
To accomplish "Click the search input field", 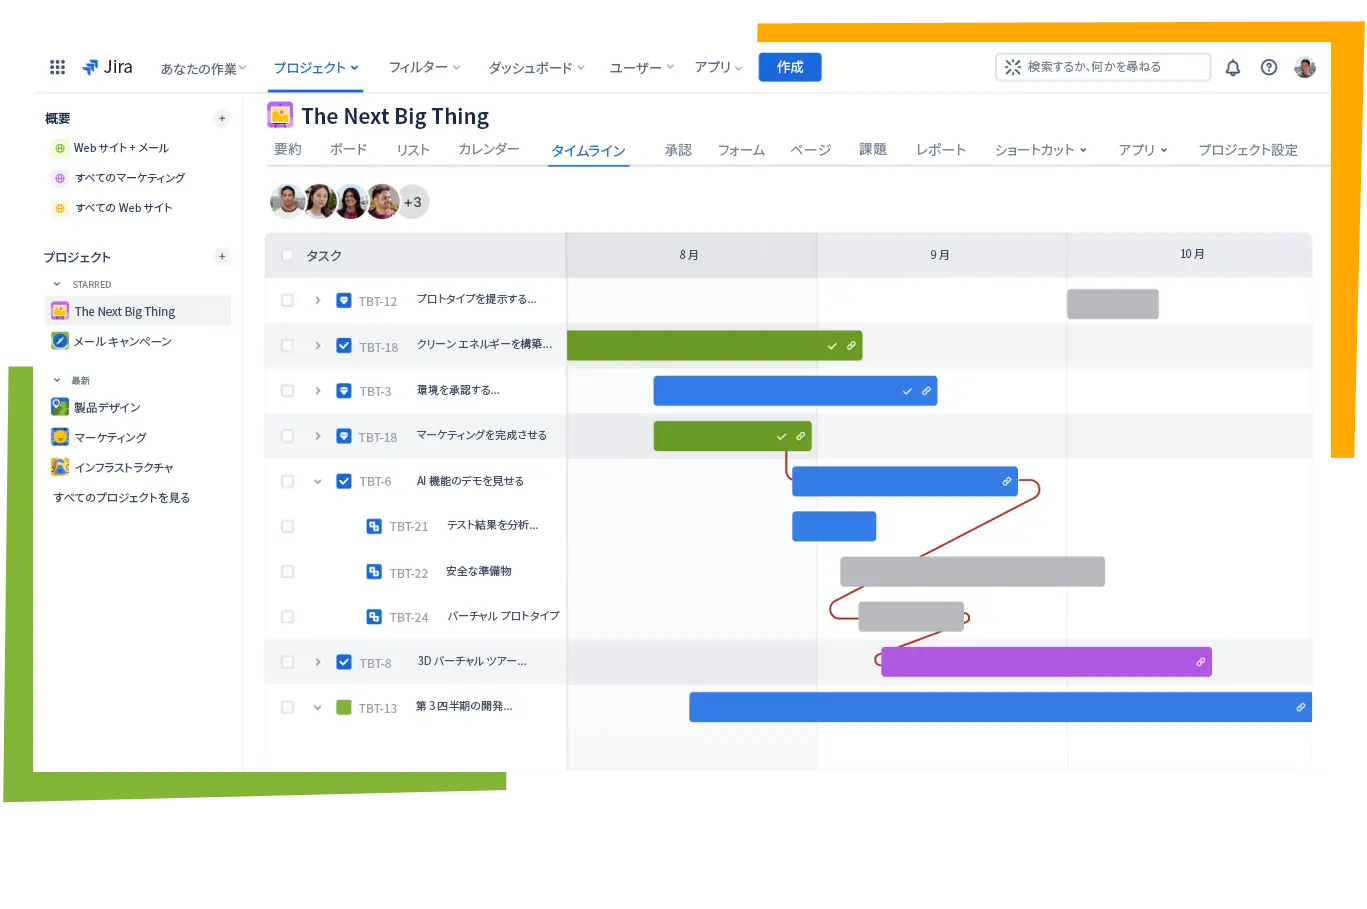I will click(x=1103, y=67).
